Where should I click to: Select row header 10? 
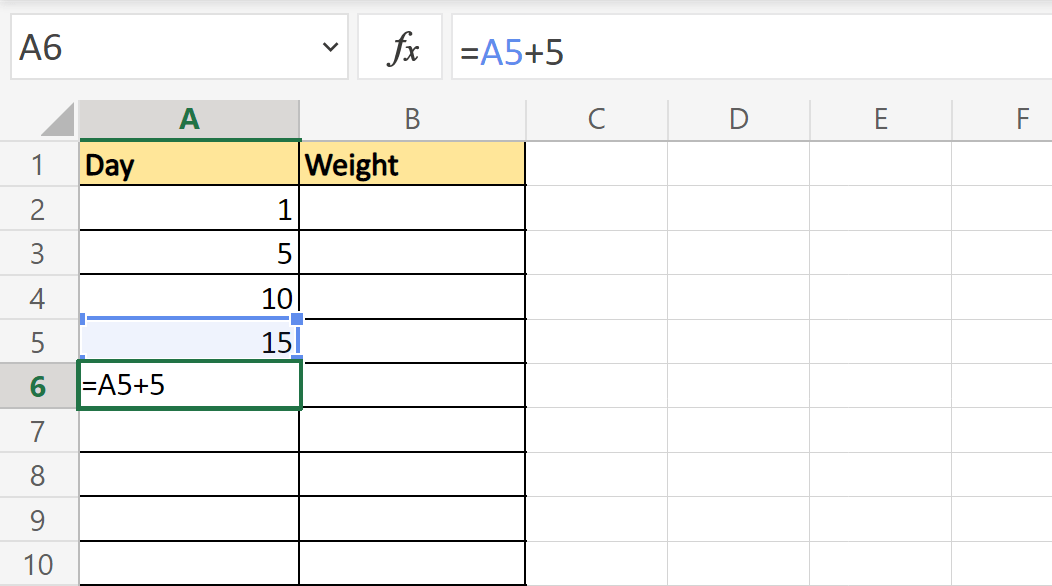pos(39,563)
